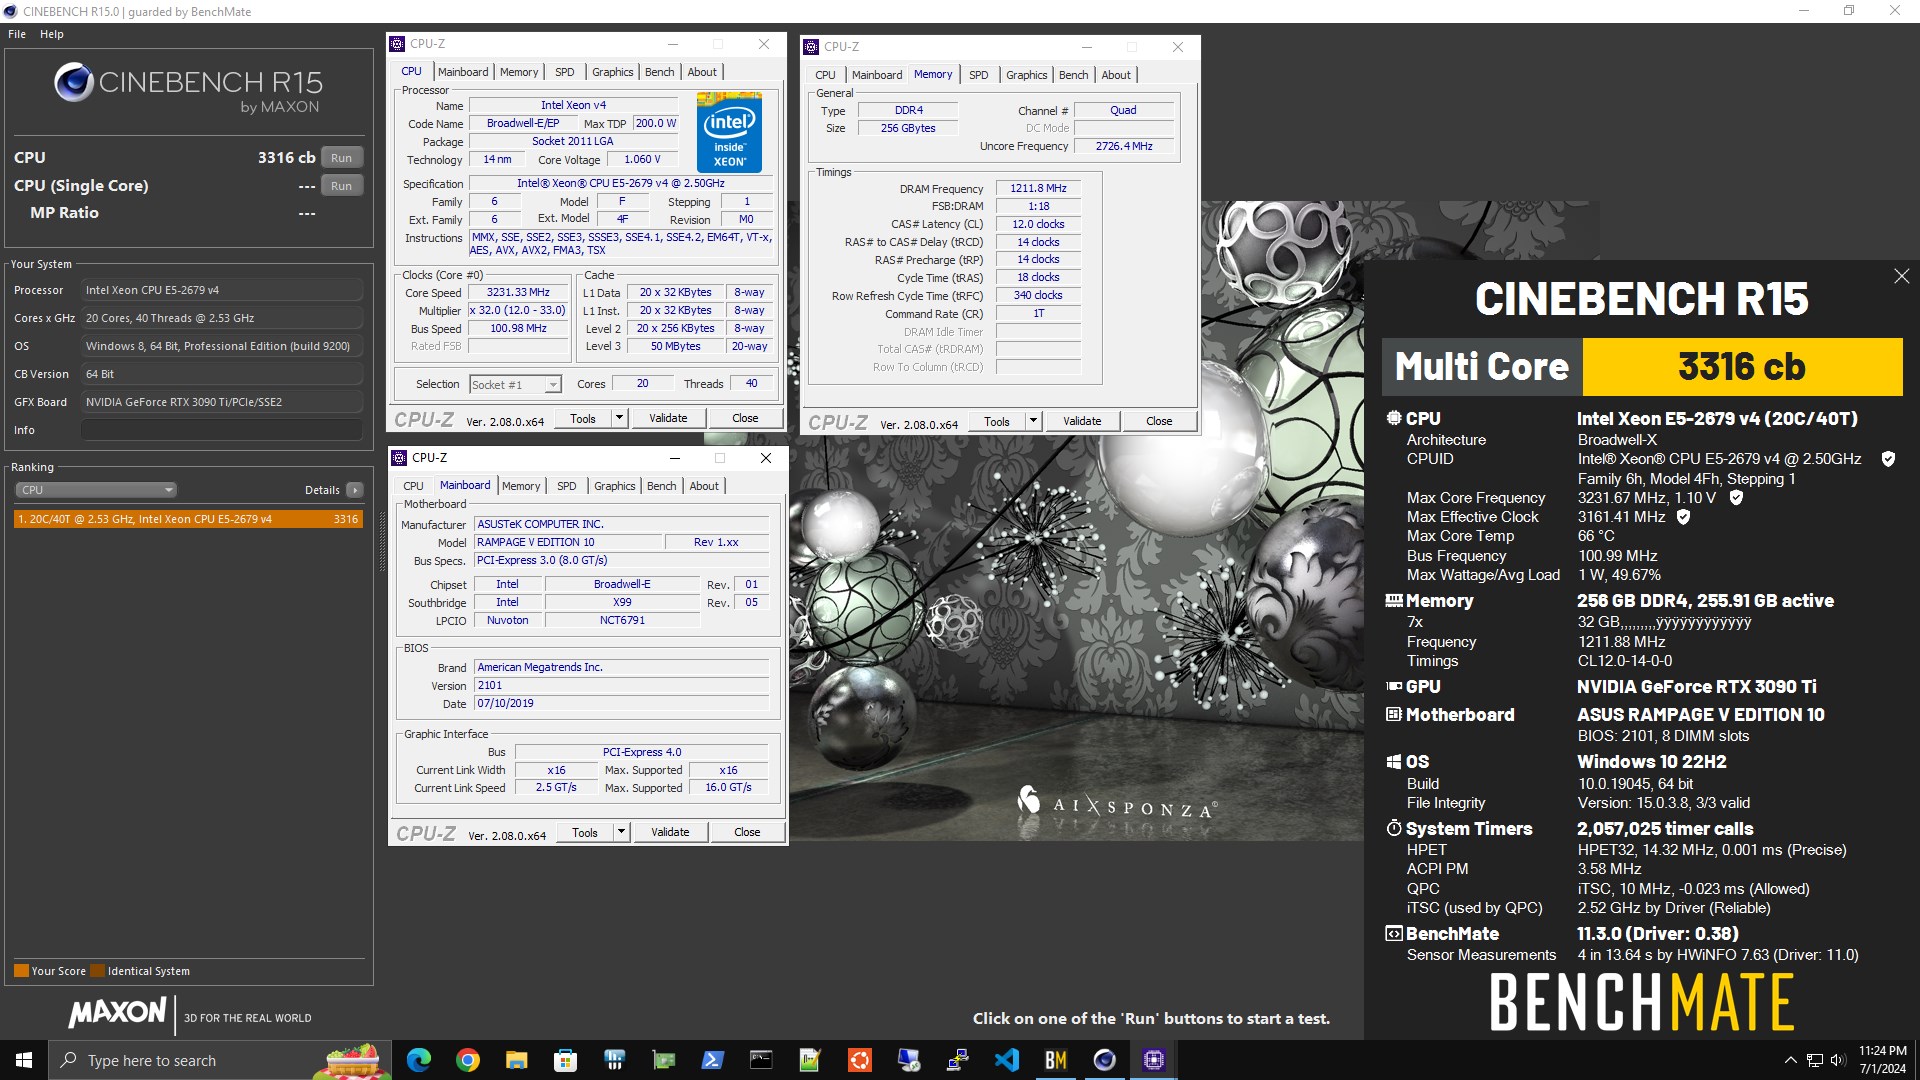Click Tools button in CPU-Z CPU window
The width and height of the screenshot is (1920, 1080).
click(x=583, y=418)
